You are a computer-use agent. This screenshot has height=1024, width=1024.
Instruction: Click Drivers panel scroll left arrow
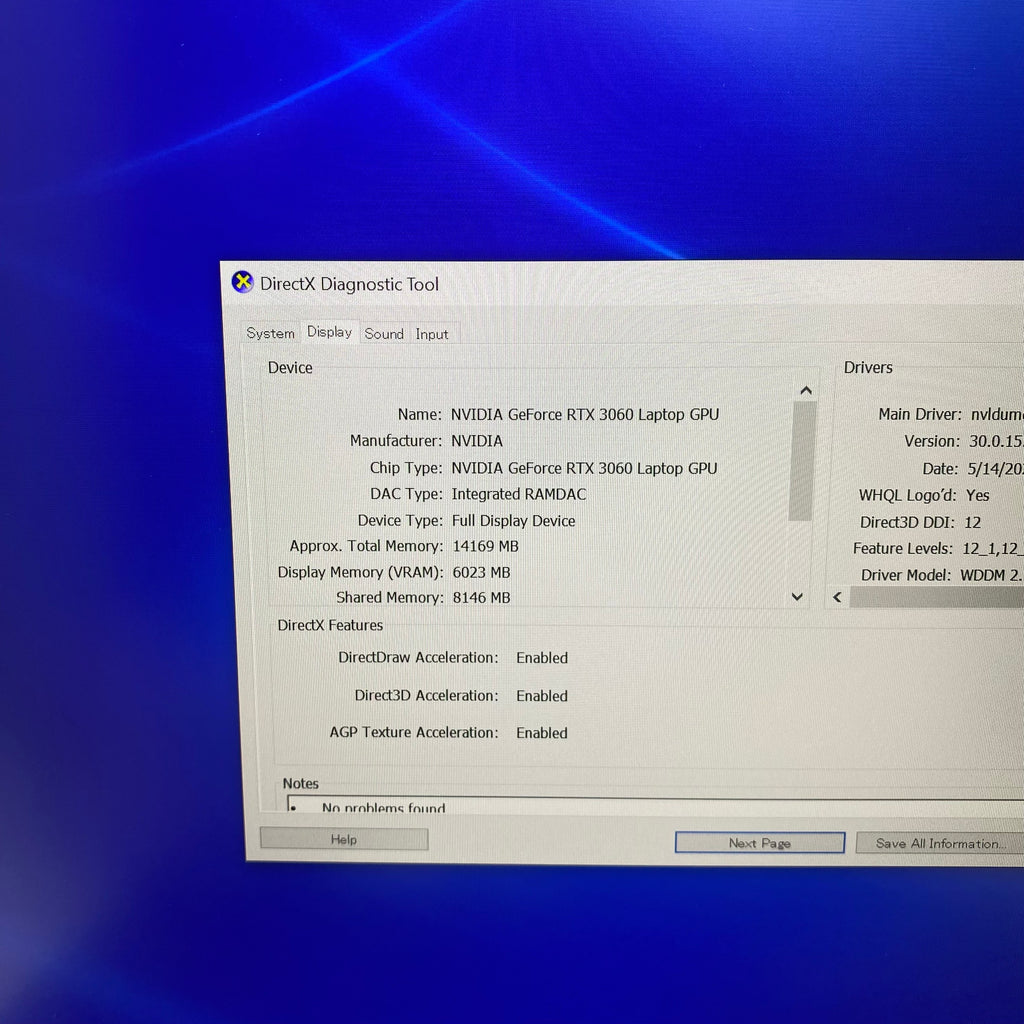[837, 597]
